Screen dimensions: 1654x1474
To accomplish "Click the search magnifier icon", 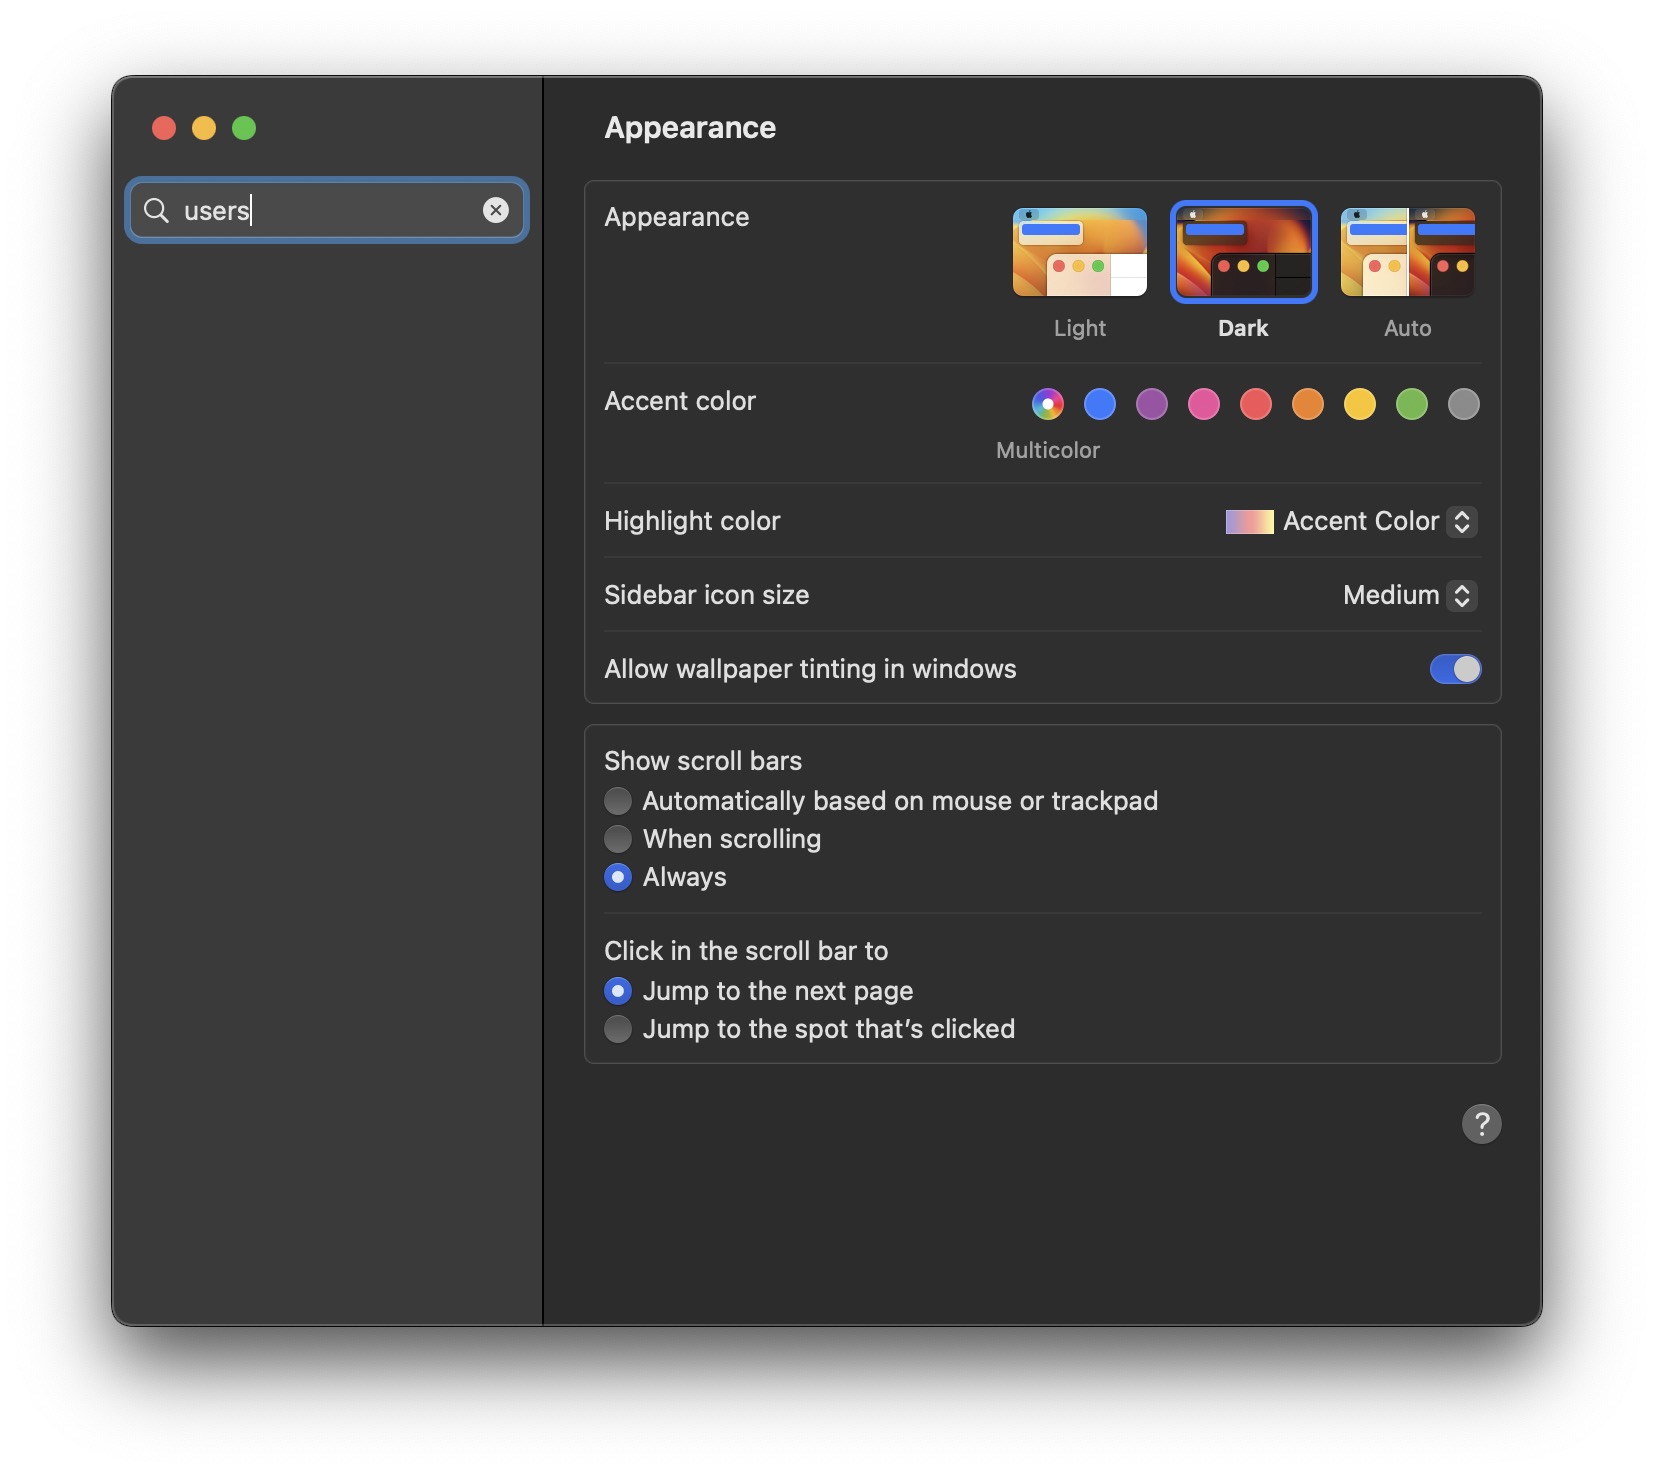I will point(157,210).
